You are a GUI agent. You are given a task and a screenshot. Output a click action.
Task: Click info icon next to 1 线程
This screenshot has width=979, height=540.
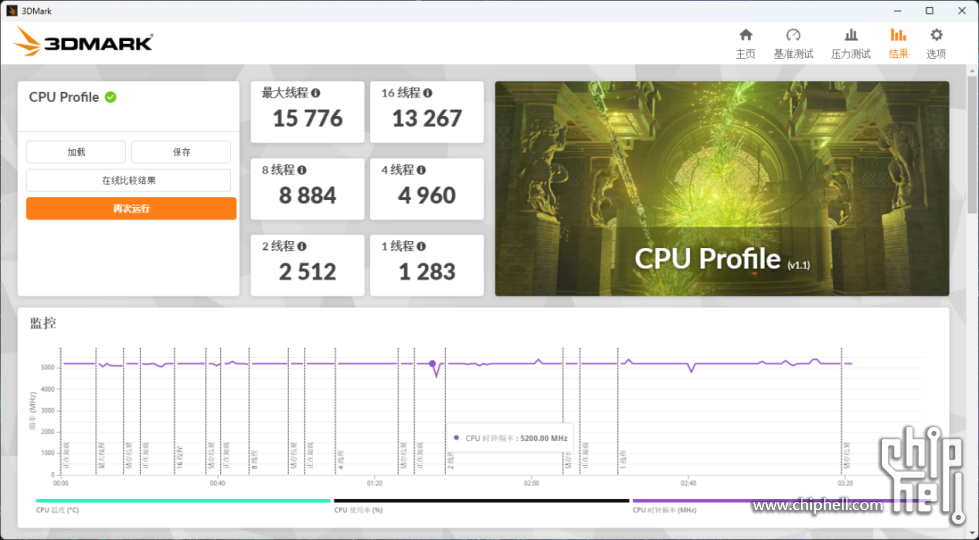click(x=421, y=247)
